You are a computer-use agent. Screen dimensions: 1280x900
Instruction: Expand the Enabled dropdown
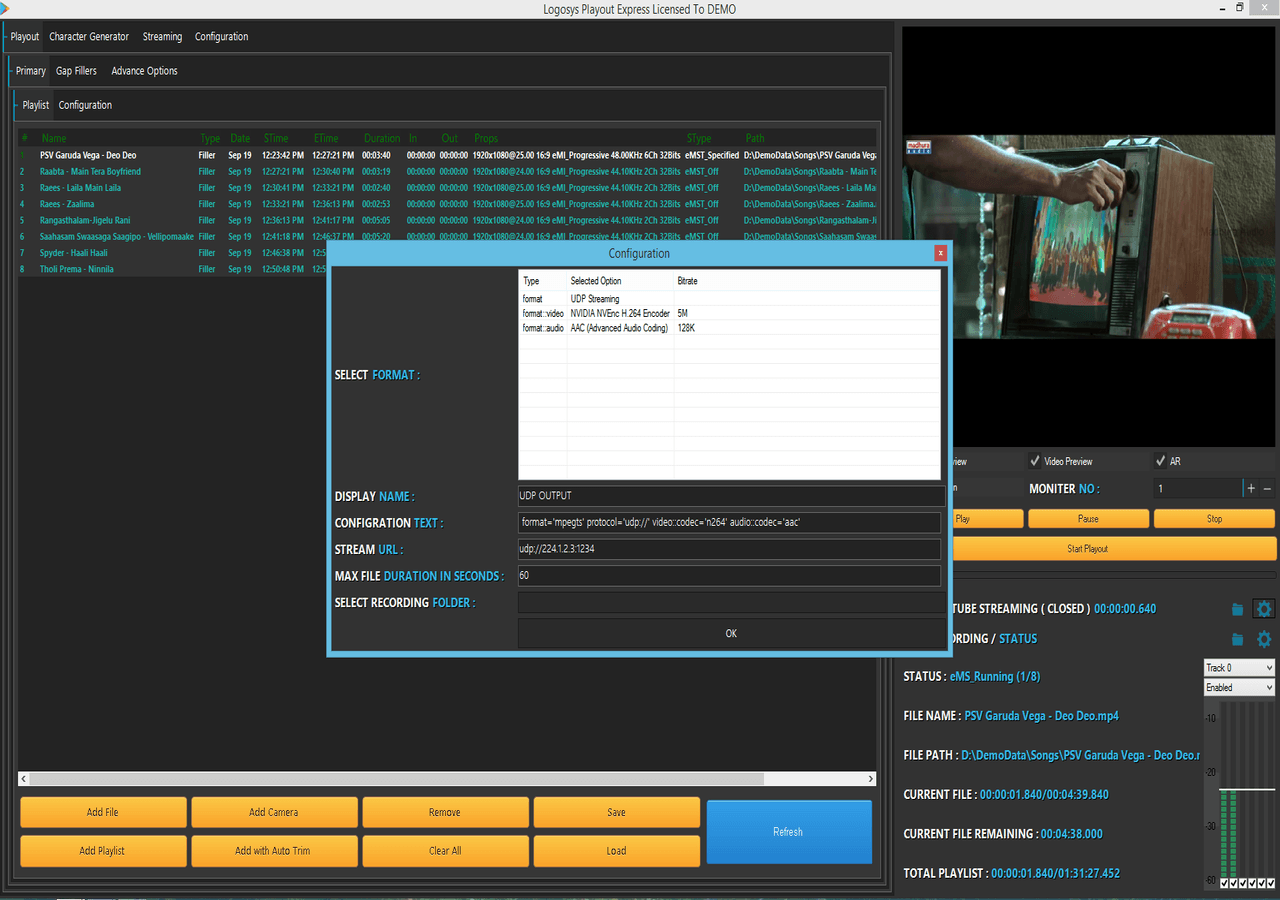coord(1239,688)
